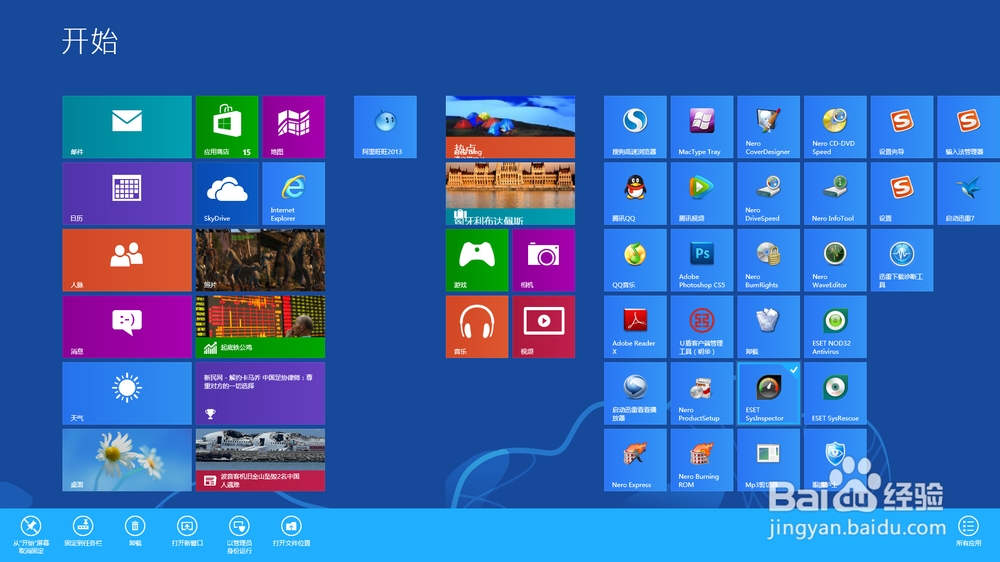
Task: Launch the MacType Tray tile
Action: [x=702, y=127]
